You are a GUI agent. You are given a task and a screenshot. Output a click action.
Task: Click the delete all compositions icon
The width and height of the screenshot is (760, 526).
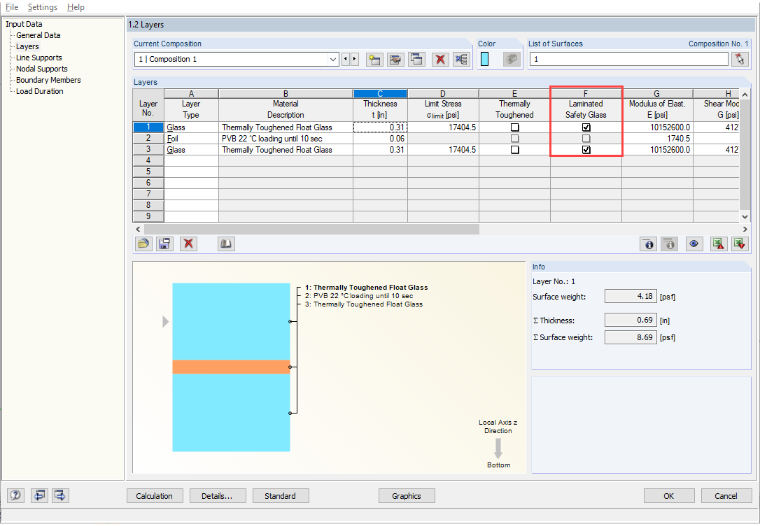point(461,60)
